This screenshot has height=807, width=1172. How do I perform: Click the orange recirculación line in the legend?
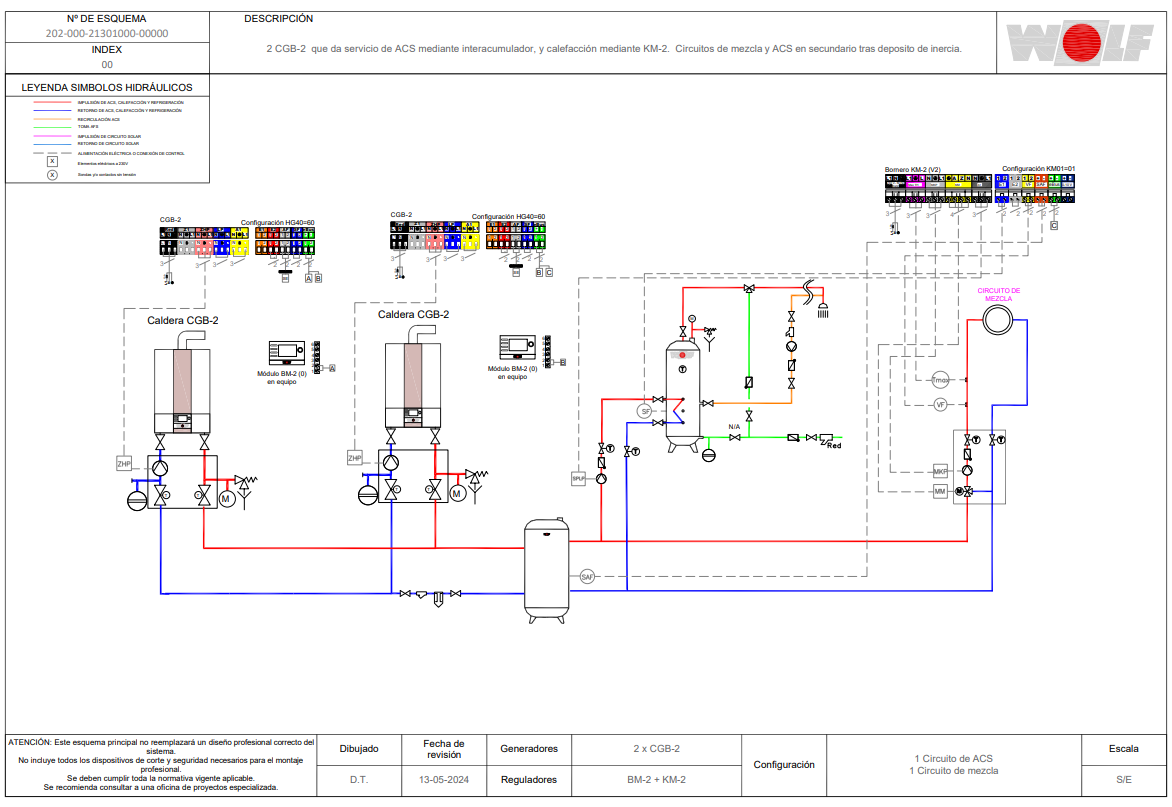click(52, 120)
